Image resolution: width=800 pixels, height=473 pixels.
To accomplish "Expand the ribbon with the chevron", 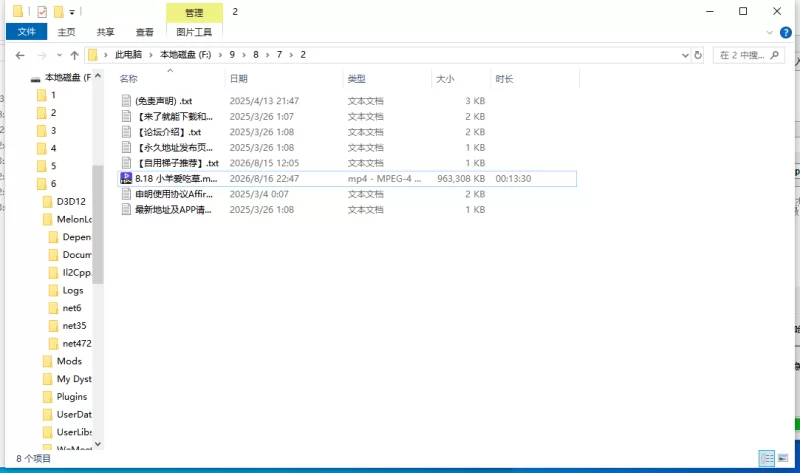I will click(770, 33).
